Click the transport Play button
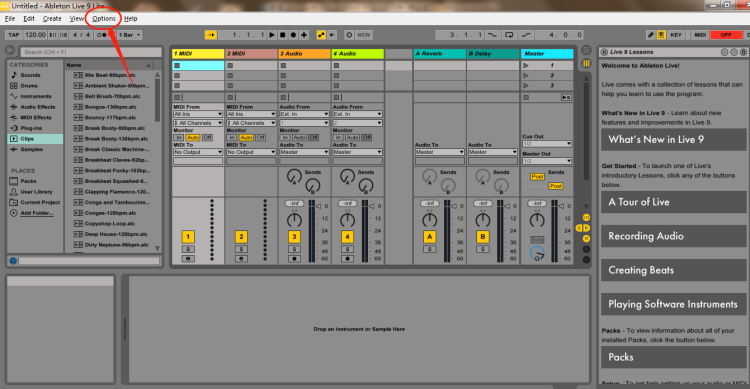This screenshot has height=389, width=750. click(272, 35)
